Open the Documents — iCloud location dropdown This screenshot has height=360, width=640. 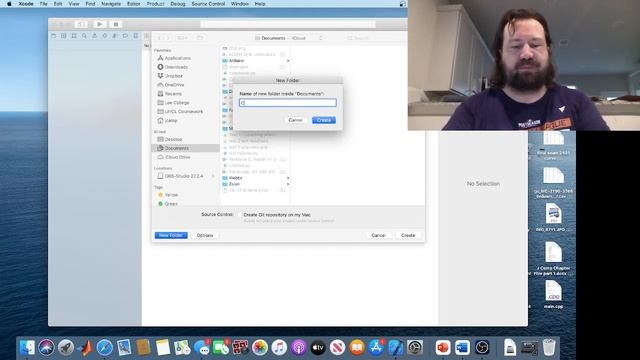(289, 38)
